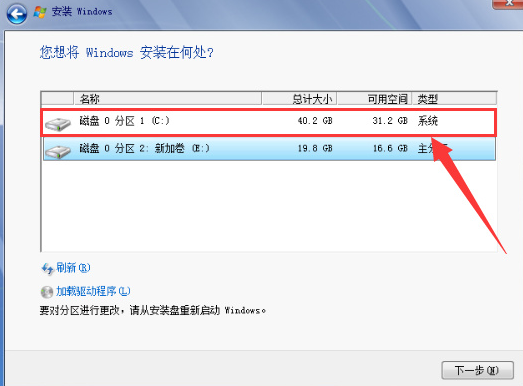Click the 40.2 GB total size value
Screen dimensions: 523x386
coord(315,121)
